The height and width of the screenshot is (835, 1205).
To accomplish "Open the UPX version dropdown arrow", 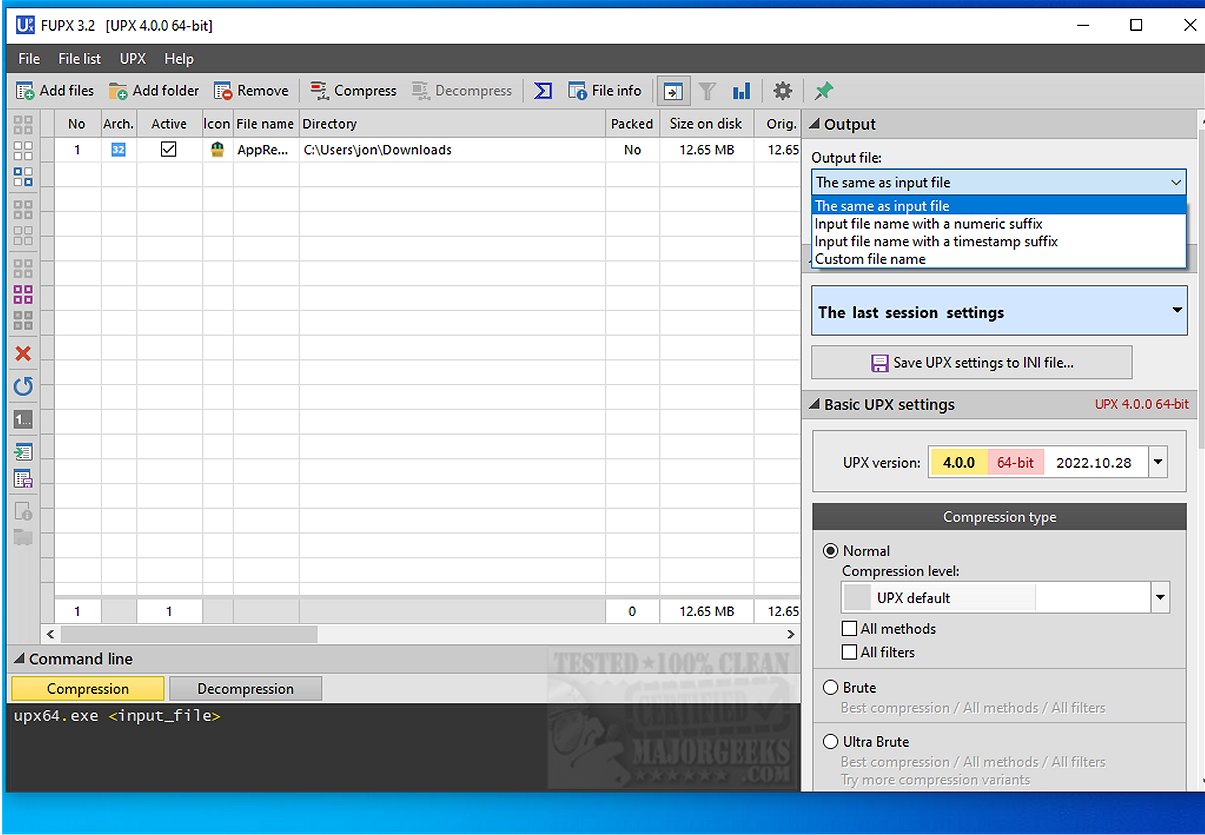I will tap(1158, 463).
